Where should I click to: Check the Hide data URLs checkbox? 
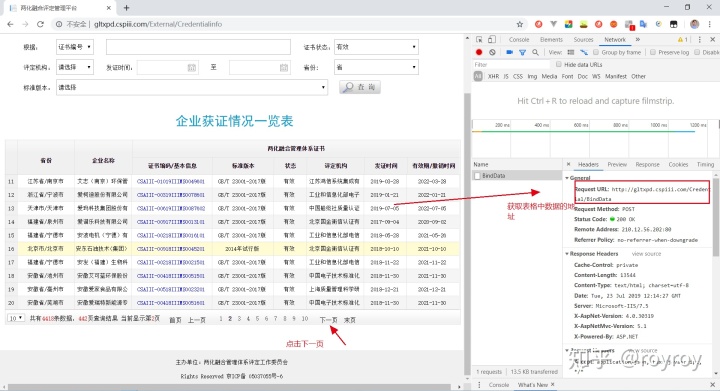point(559,64)
